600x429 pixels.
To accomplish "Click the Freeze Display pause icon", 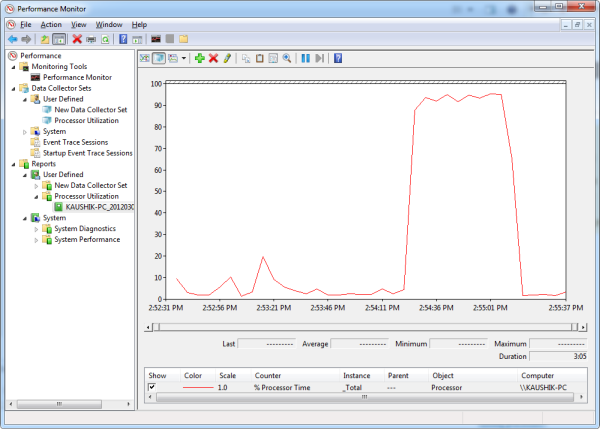I will click(x=305, y=58).
